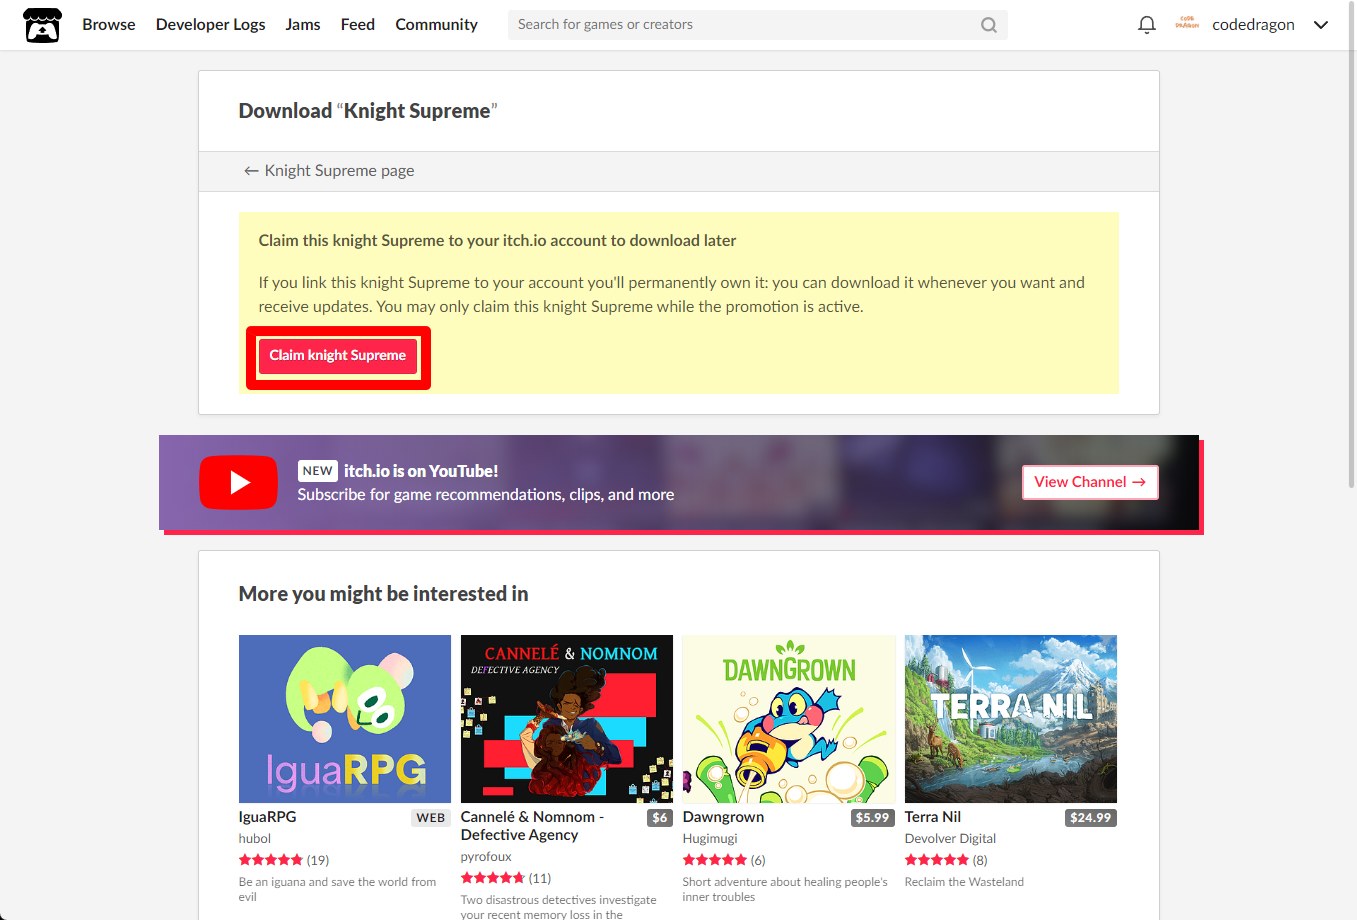This screenshot has width=1357, height=920.
Task: Visit the author Hugimugi
Action: [710, 839]
